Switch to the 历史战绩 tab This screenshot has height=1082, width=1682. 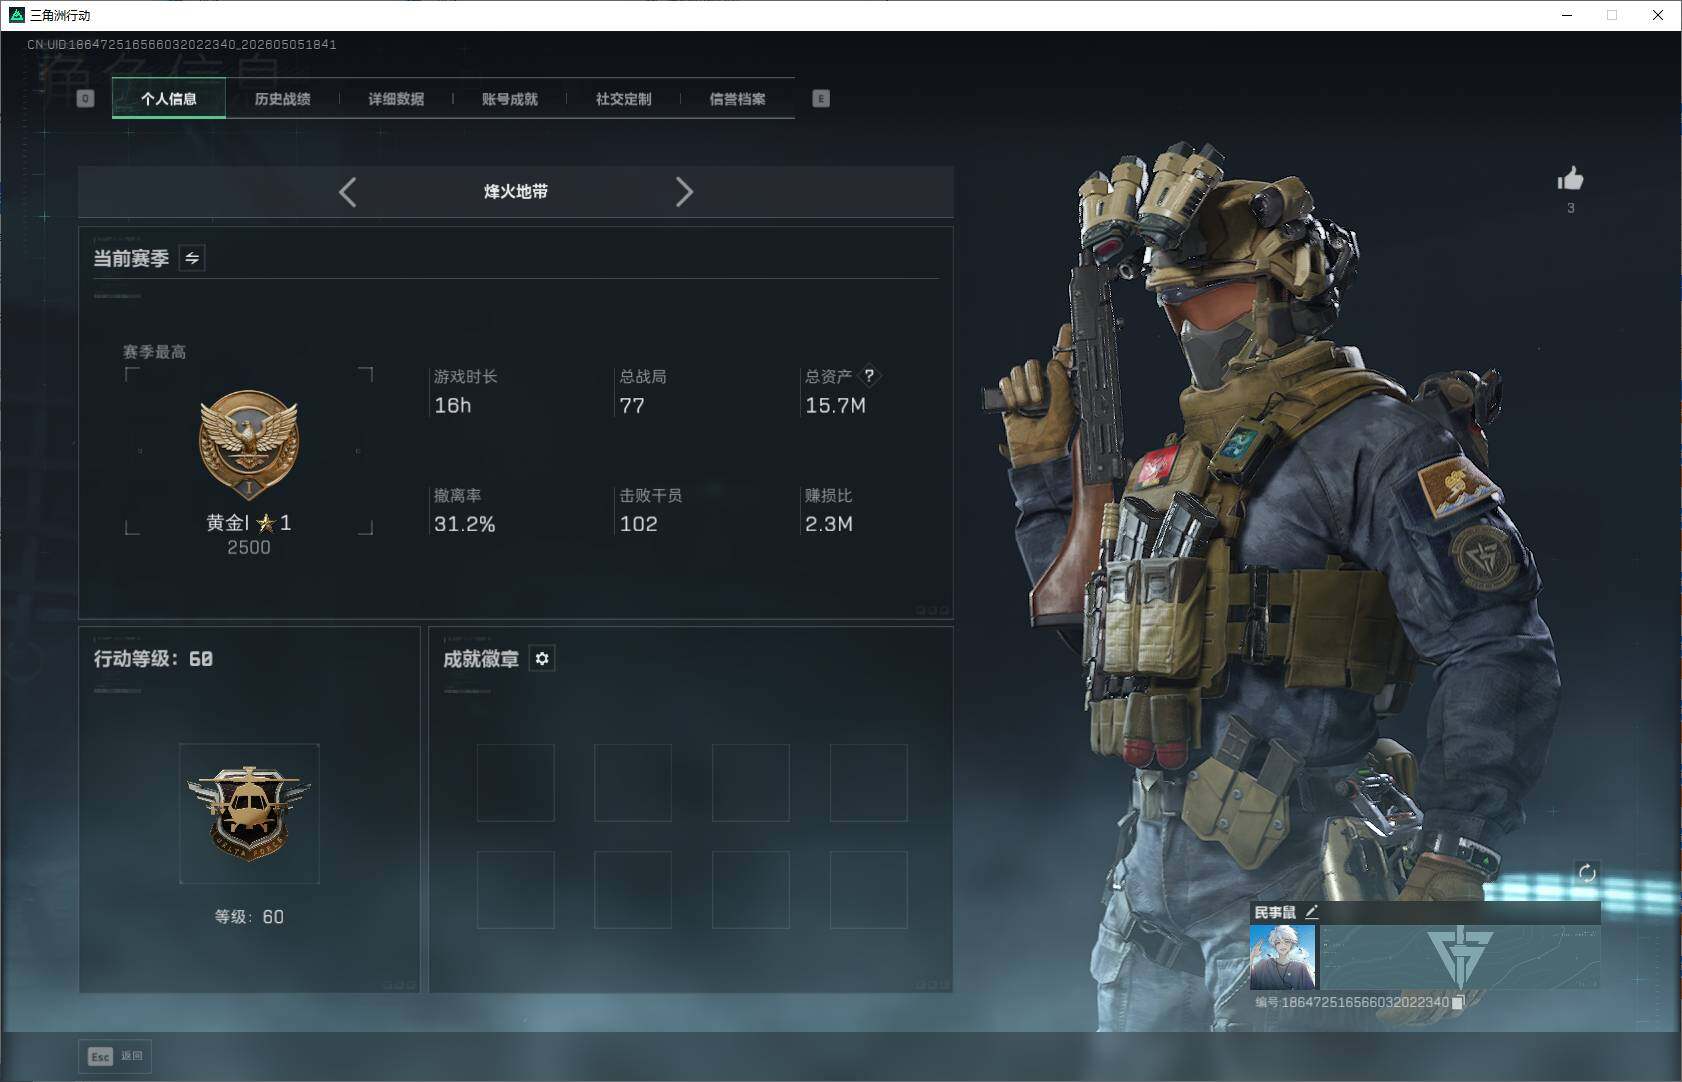[x=282, y=99]
